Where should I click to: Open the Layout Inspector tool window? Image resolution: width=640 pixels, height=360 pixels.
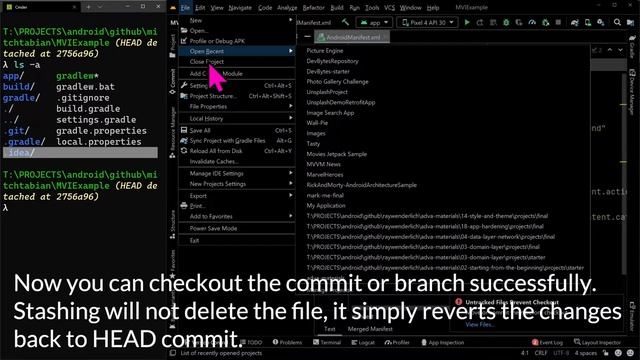597,342
